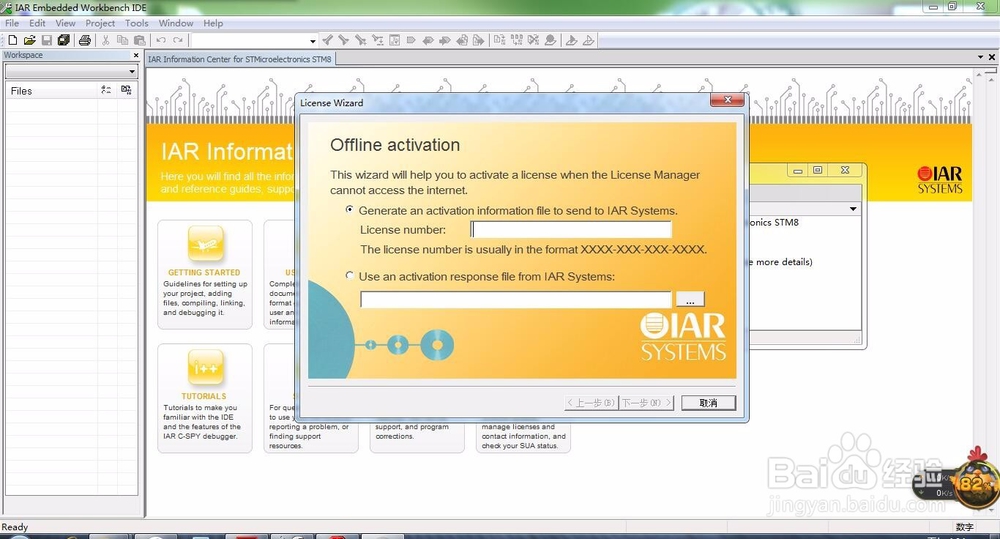
Task: Create a new document from toolbar
Action: click(x=13, y=40)
